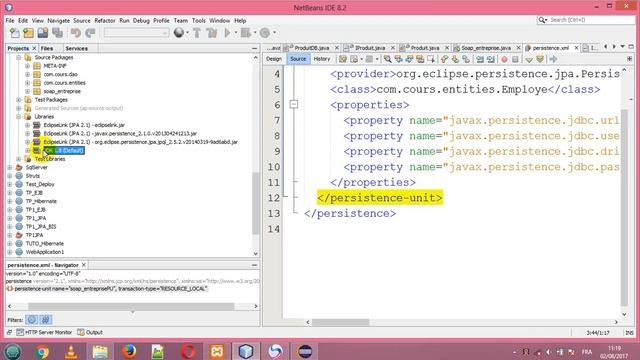Click the Debug Project toolbar icon
640x360 pixels.
click(246, 33)
